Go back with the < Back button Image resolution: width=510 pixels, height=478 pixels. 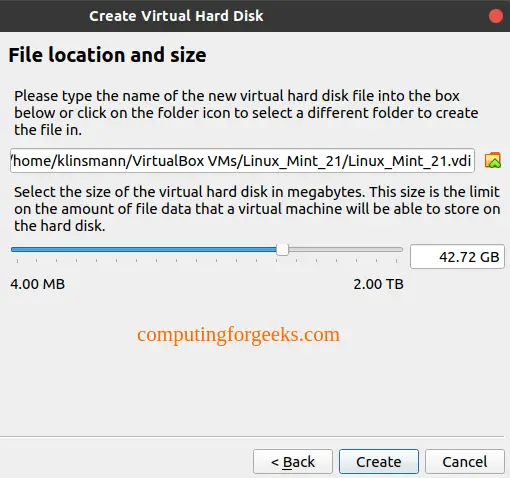[x=293, y=462]
